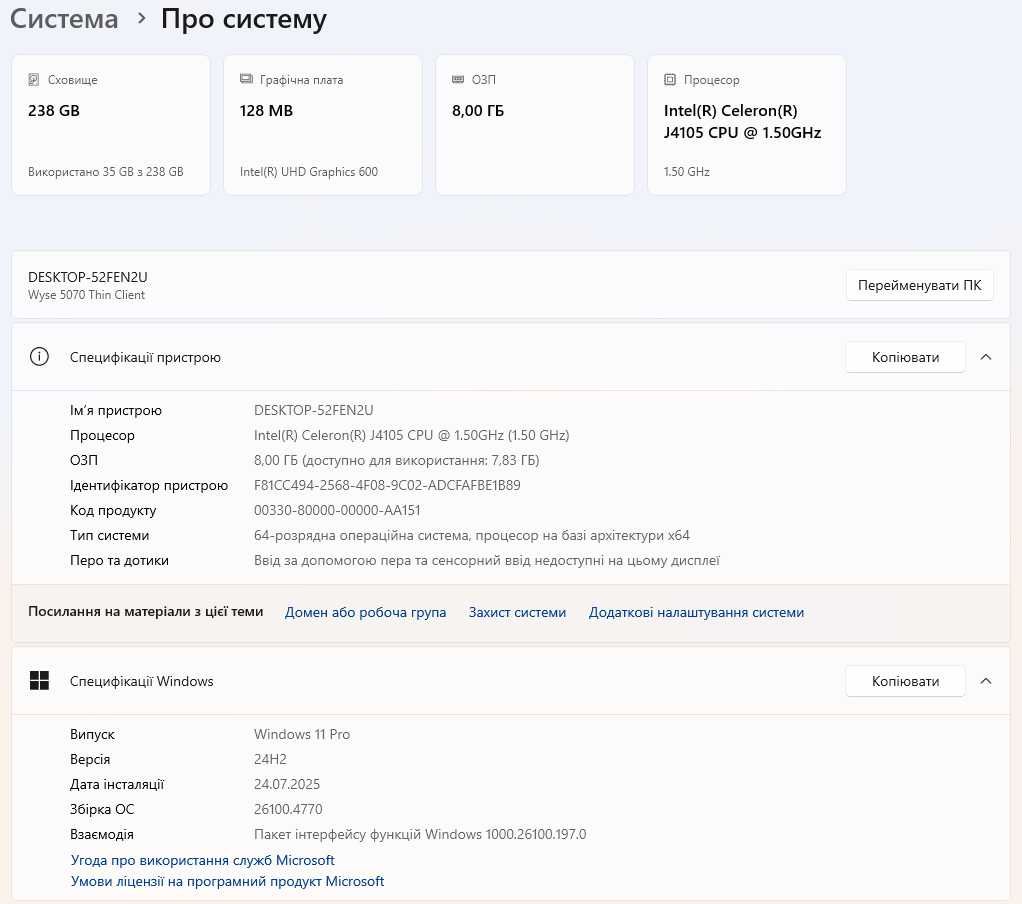1022x904 pixels.
Task: Click the Посилання на матеріали з цієї теми label
Action: [x=145, y=611]
